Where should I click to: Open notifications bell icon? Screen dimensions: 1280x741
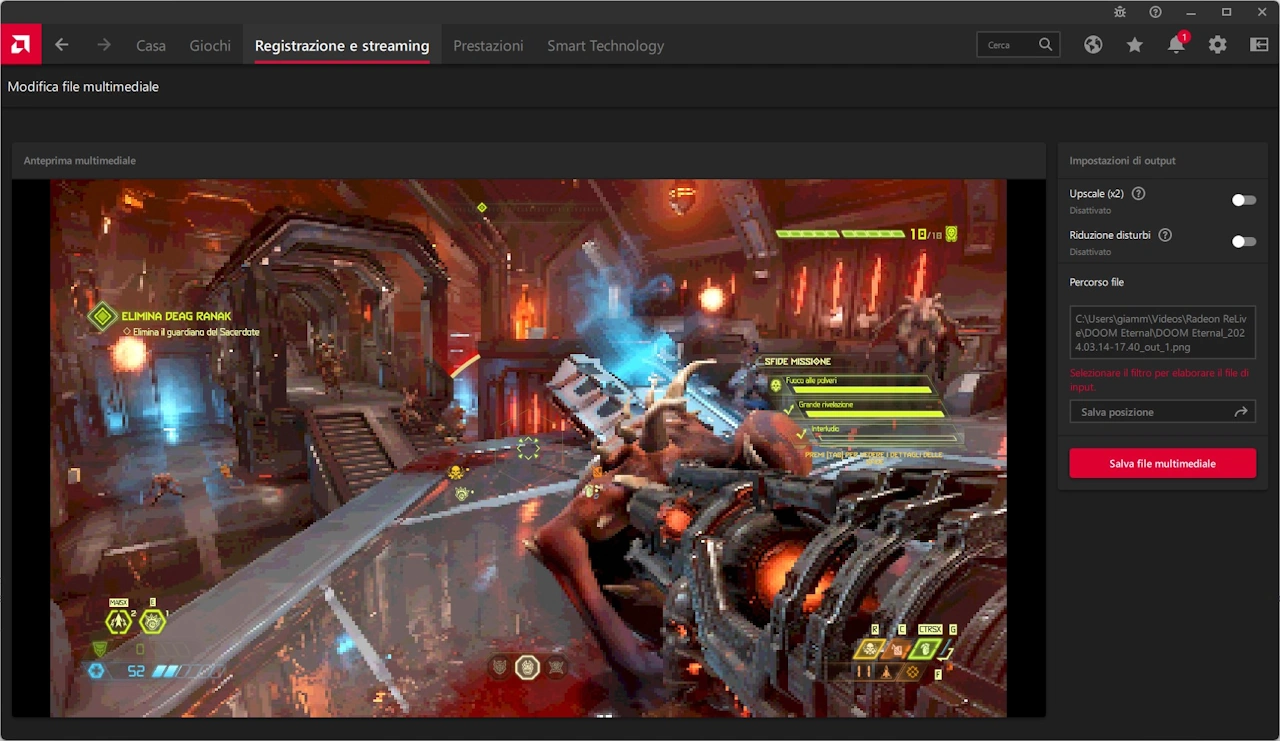pos(1176,45)
